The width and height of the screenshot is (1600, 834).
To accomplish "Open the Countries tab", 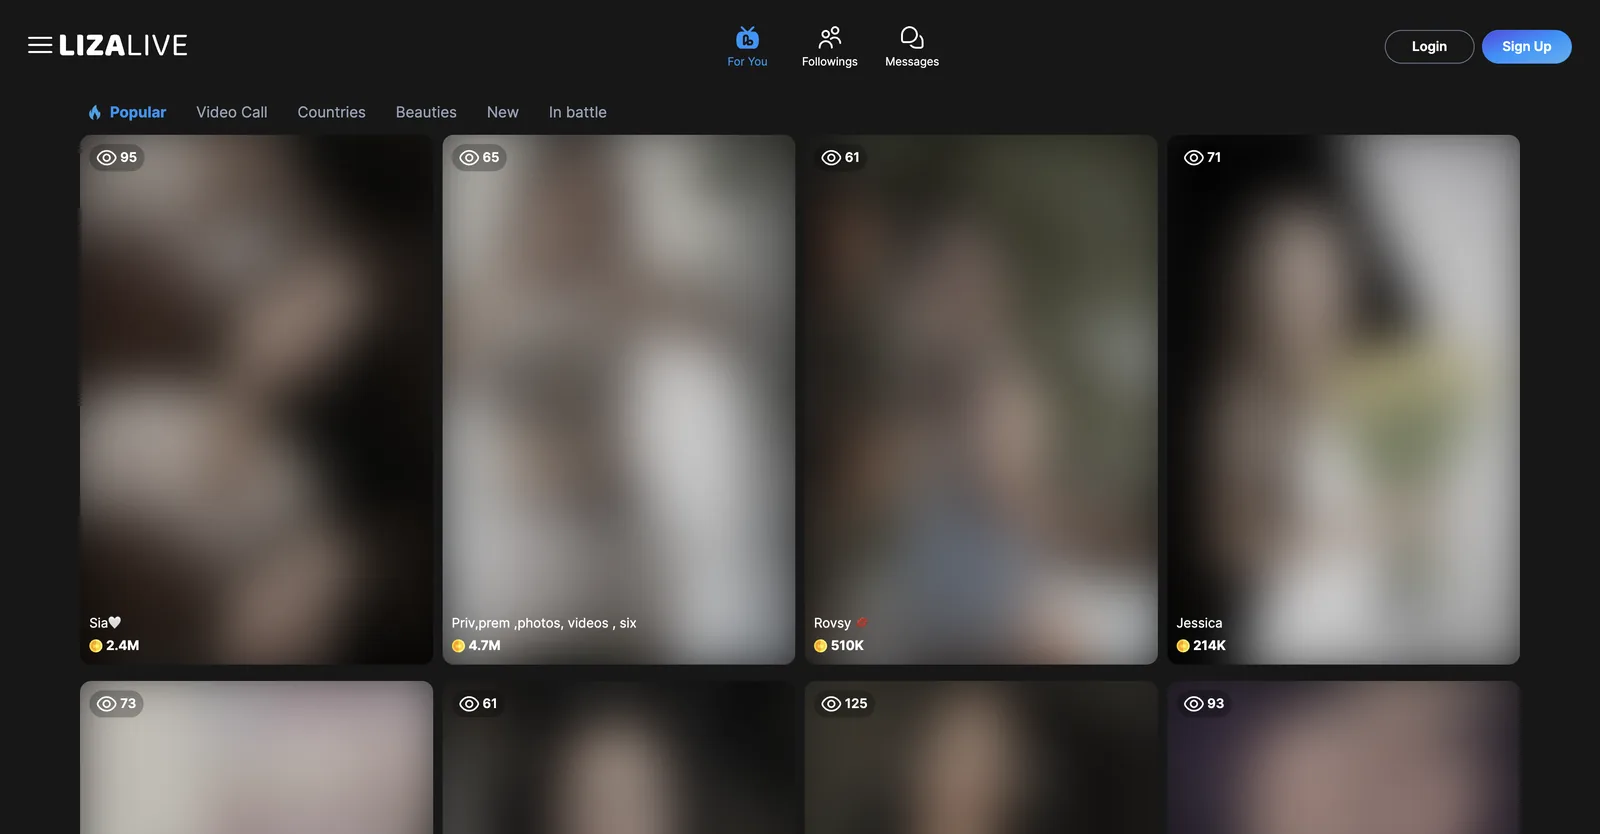I will point(331,112).
